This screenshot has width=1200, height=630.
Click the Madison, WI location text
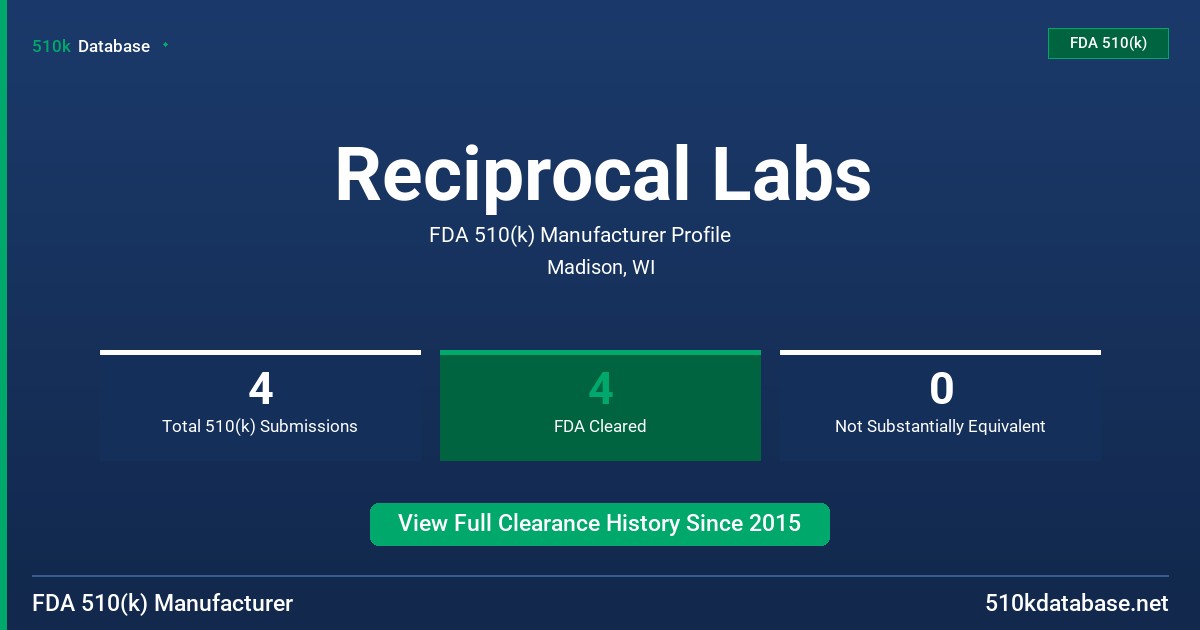pos(601,268)
